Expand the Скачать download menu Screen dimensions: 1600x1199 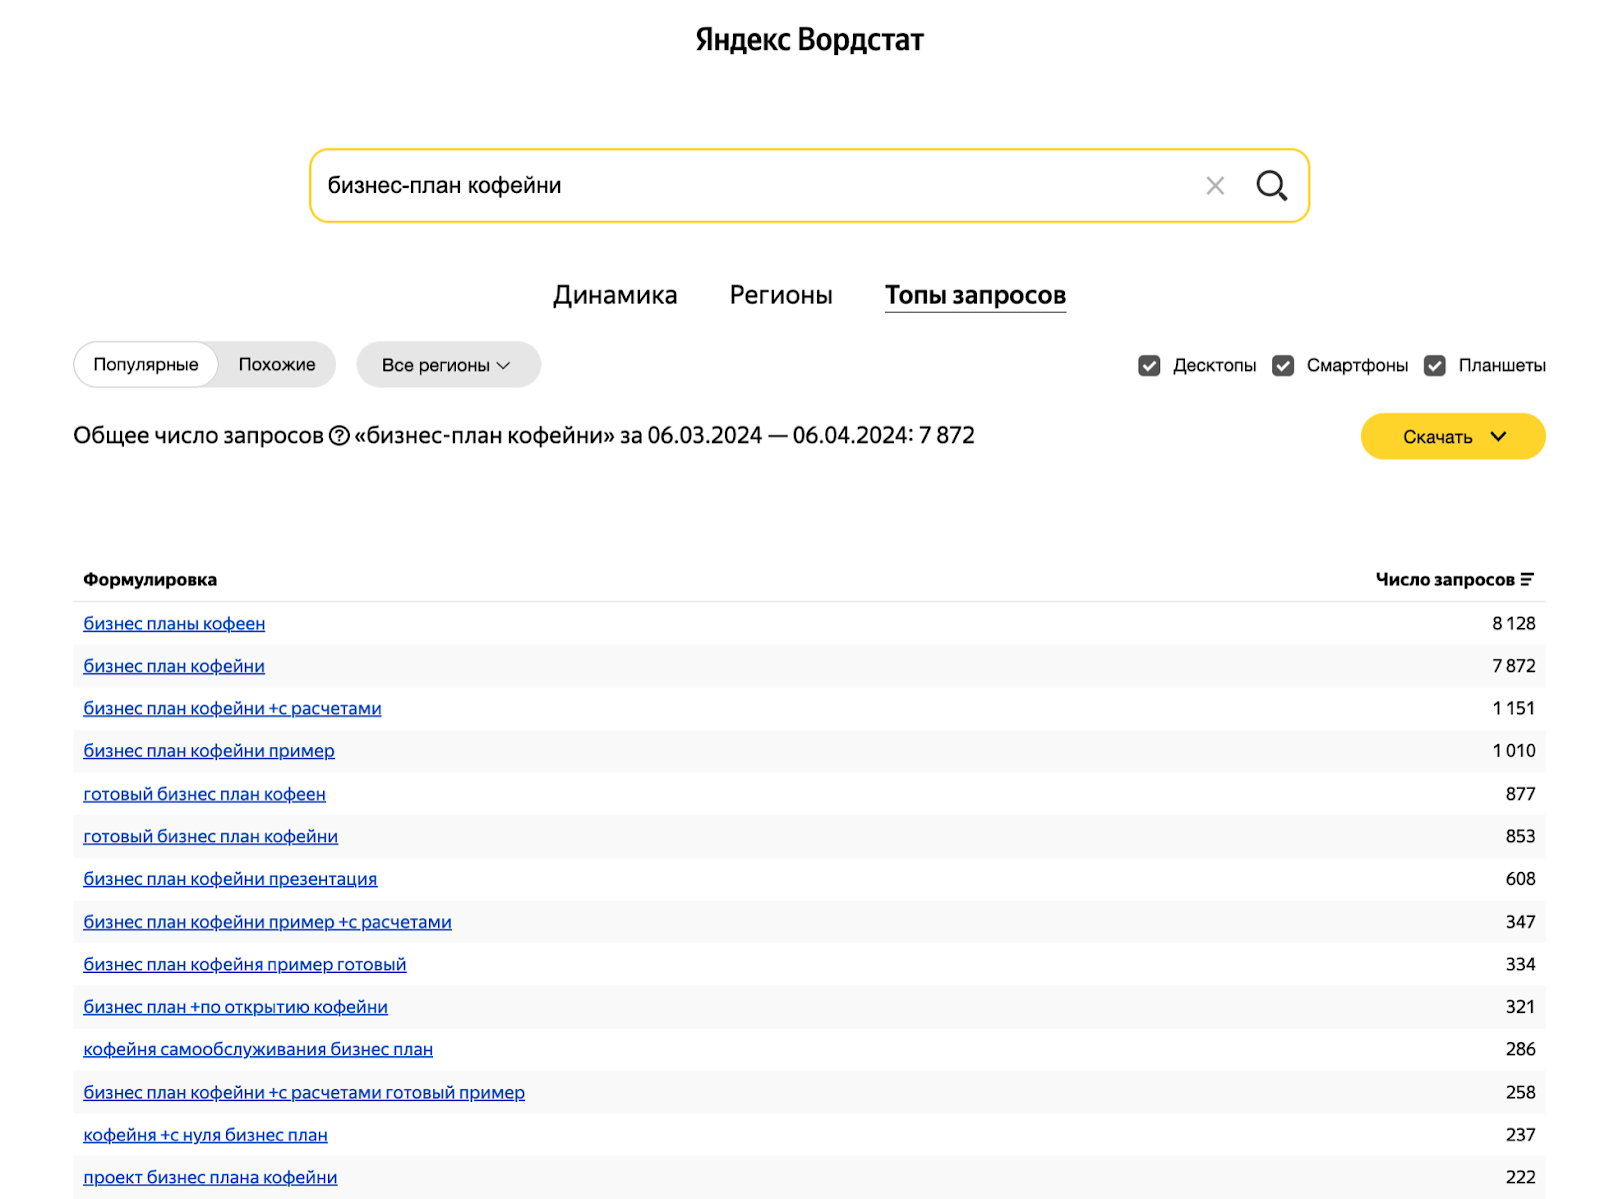(1452, 437)
